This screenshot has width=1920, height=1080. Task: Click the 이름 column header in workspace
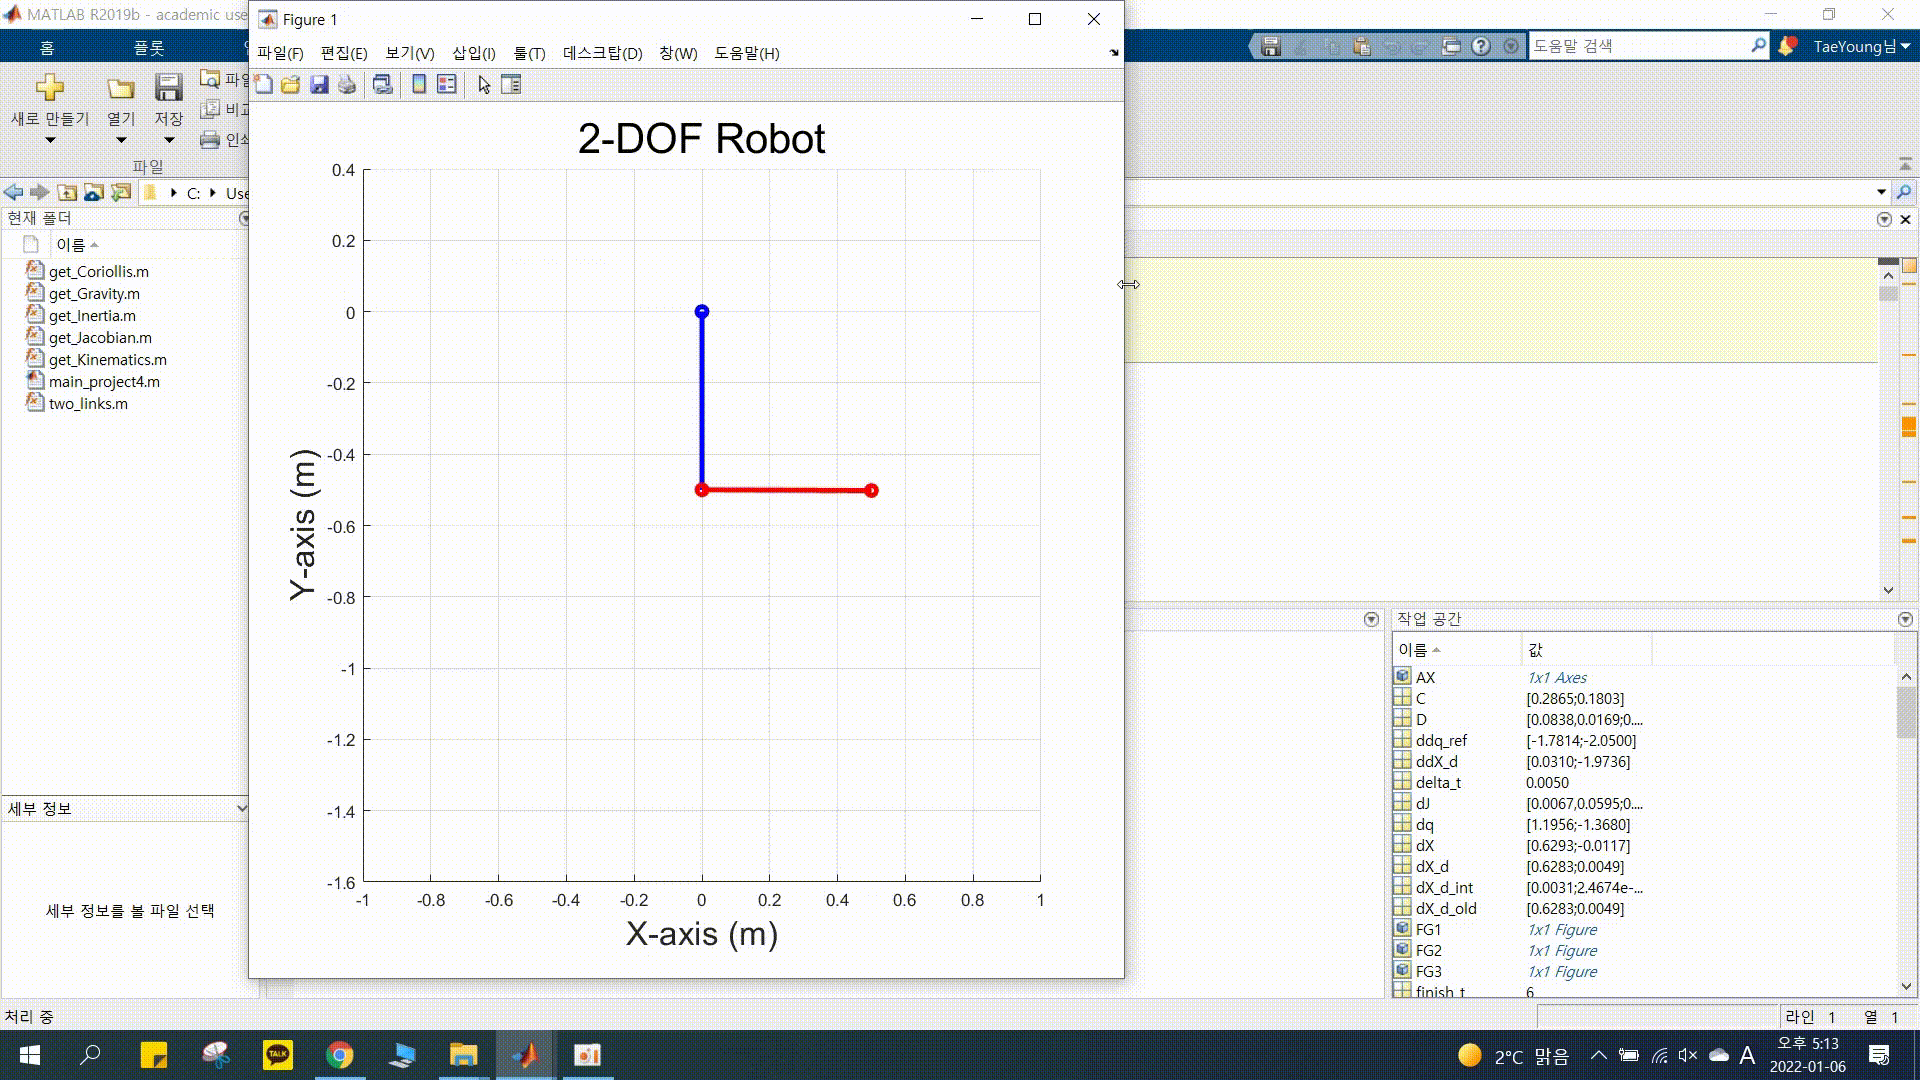coord(1456,650)
